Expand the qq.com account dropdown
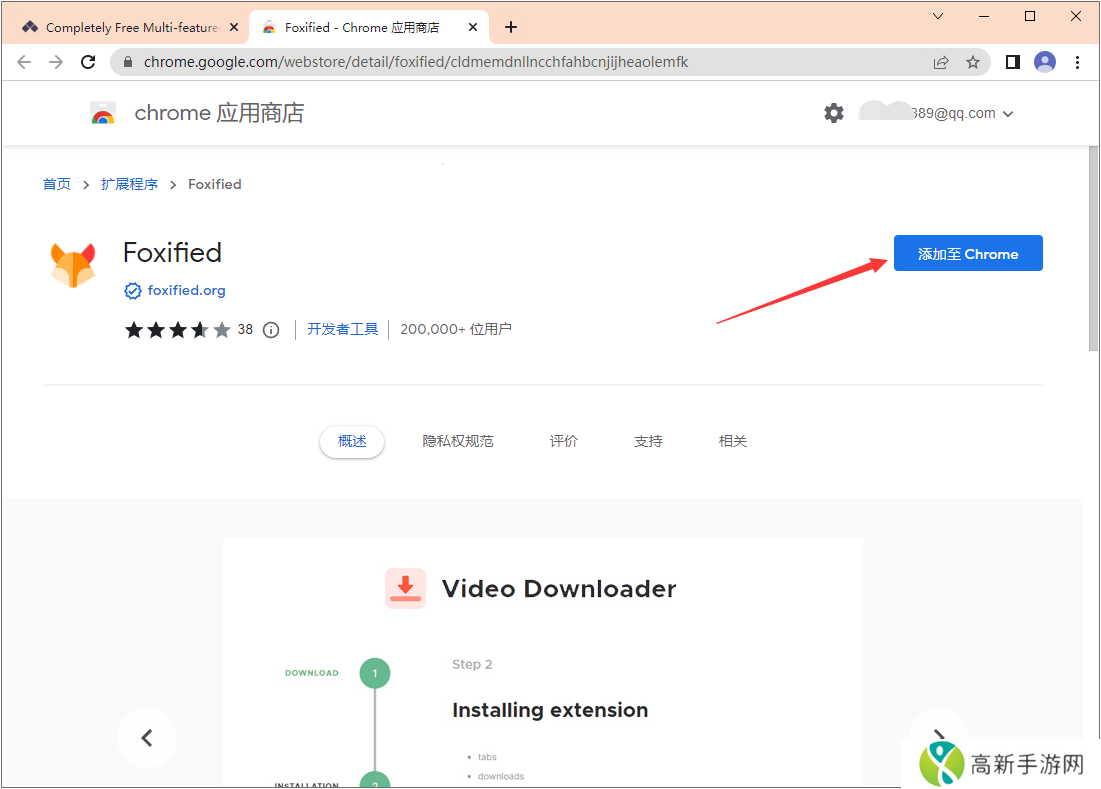The width and height of the screenshot is (1101, 789). click(1008, 113)
